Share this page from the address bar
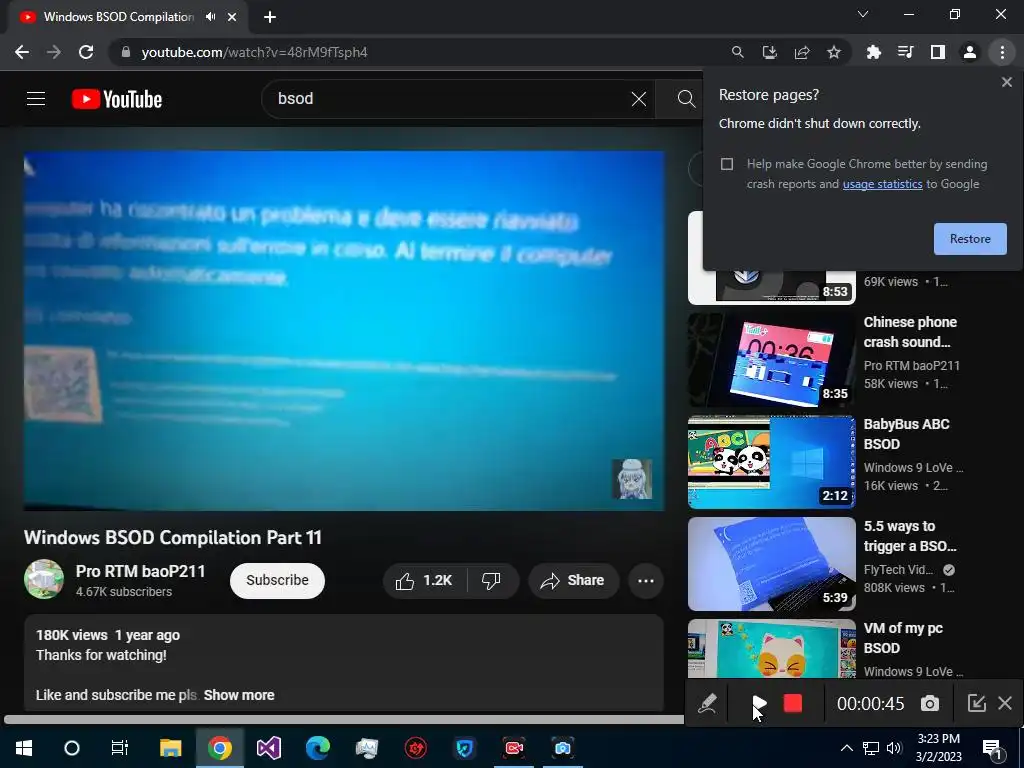The height and width of the screenshot is (768, 1024). pos(801,52)
